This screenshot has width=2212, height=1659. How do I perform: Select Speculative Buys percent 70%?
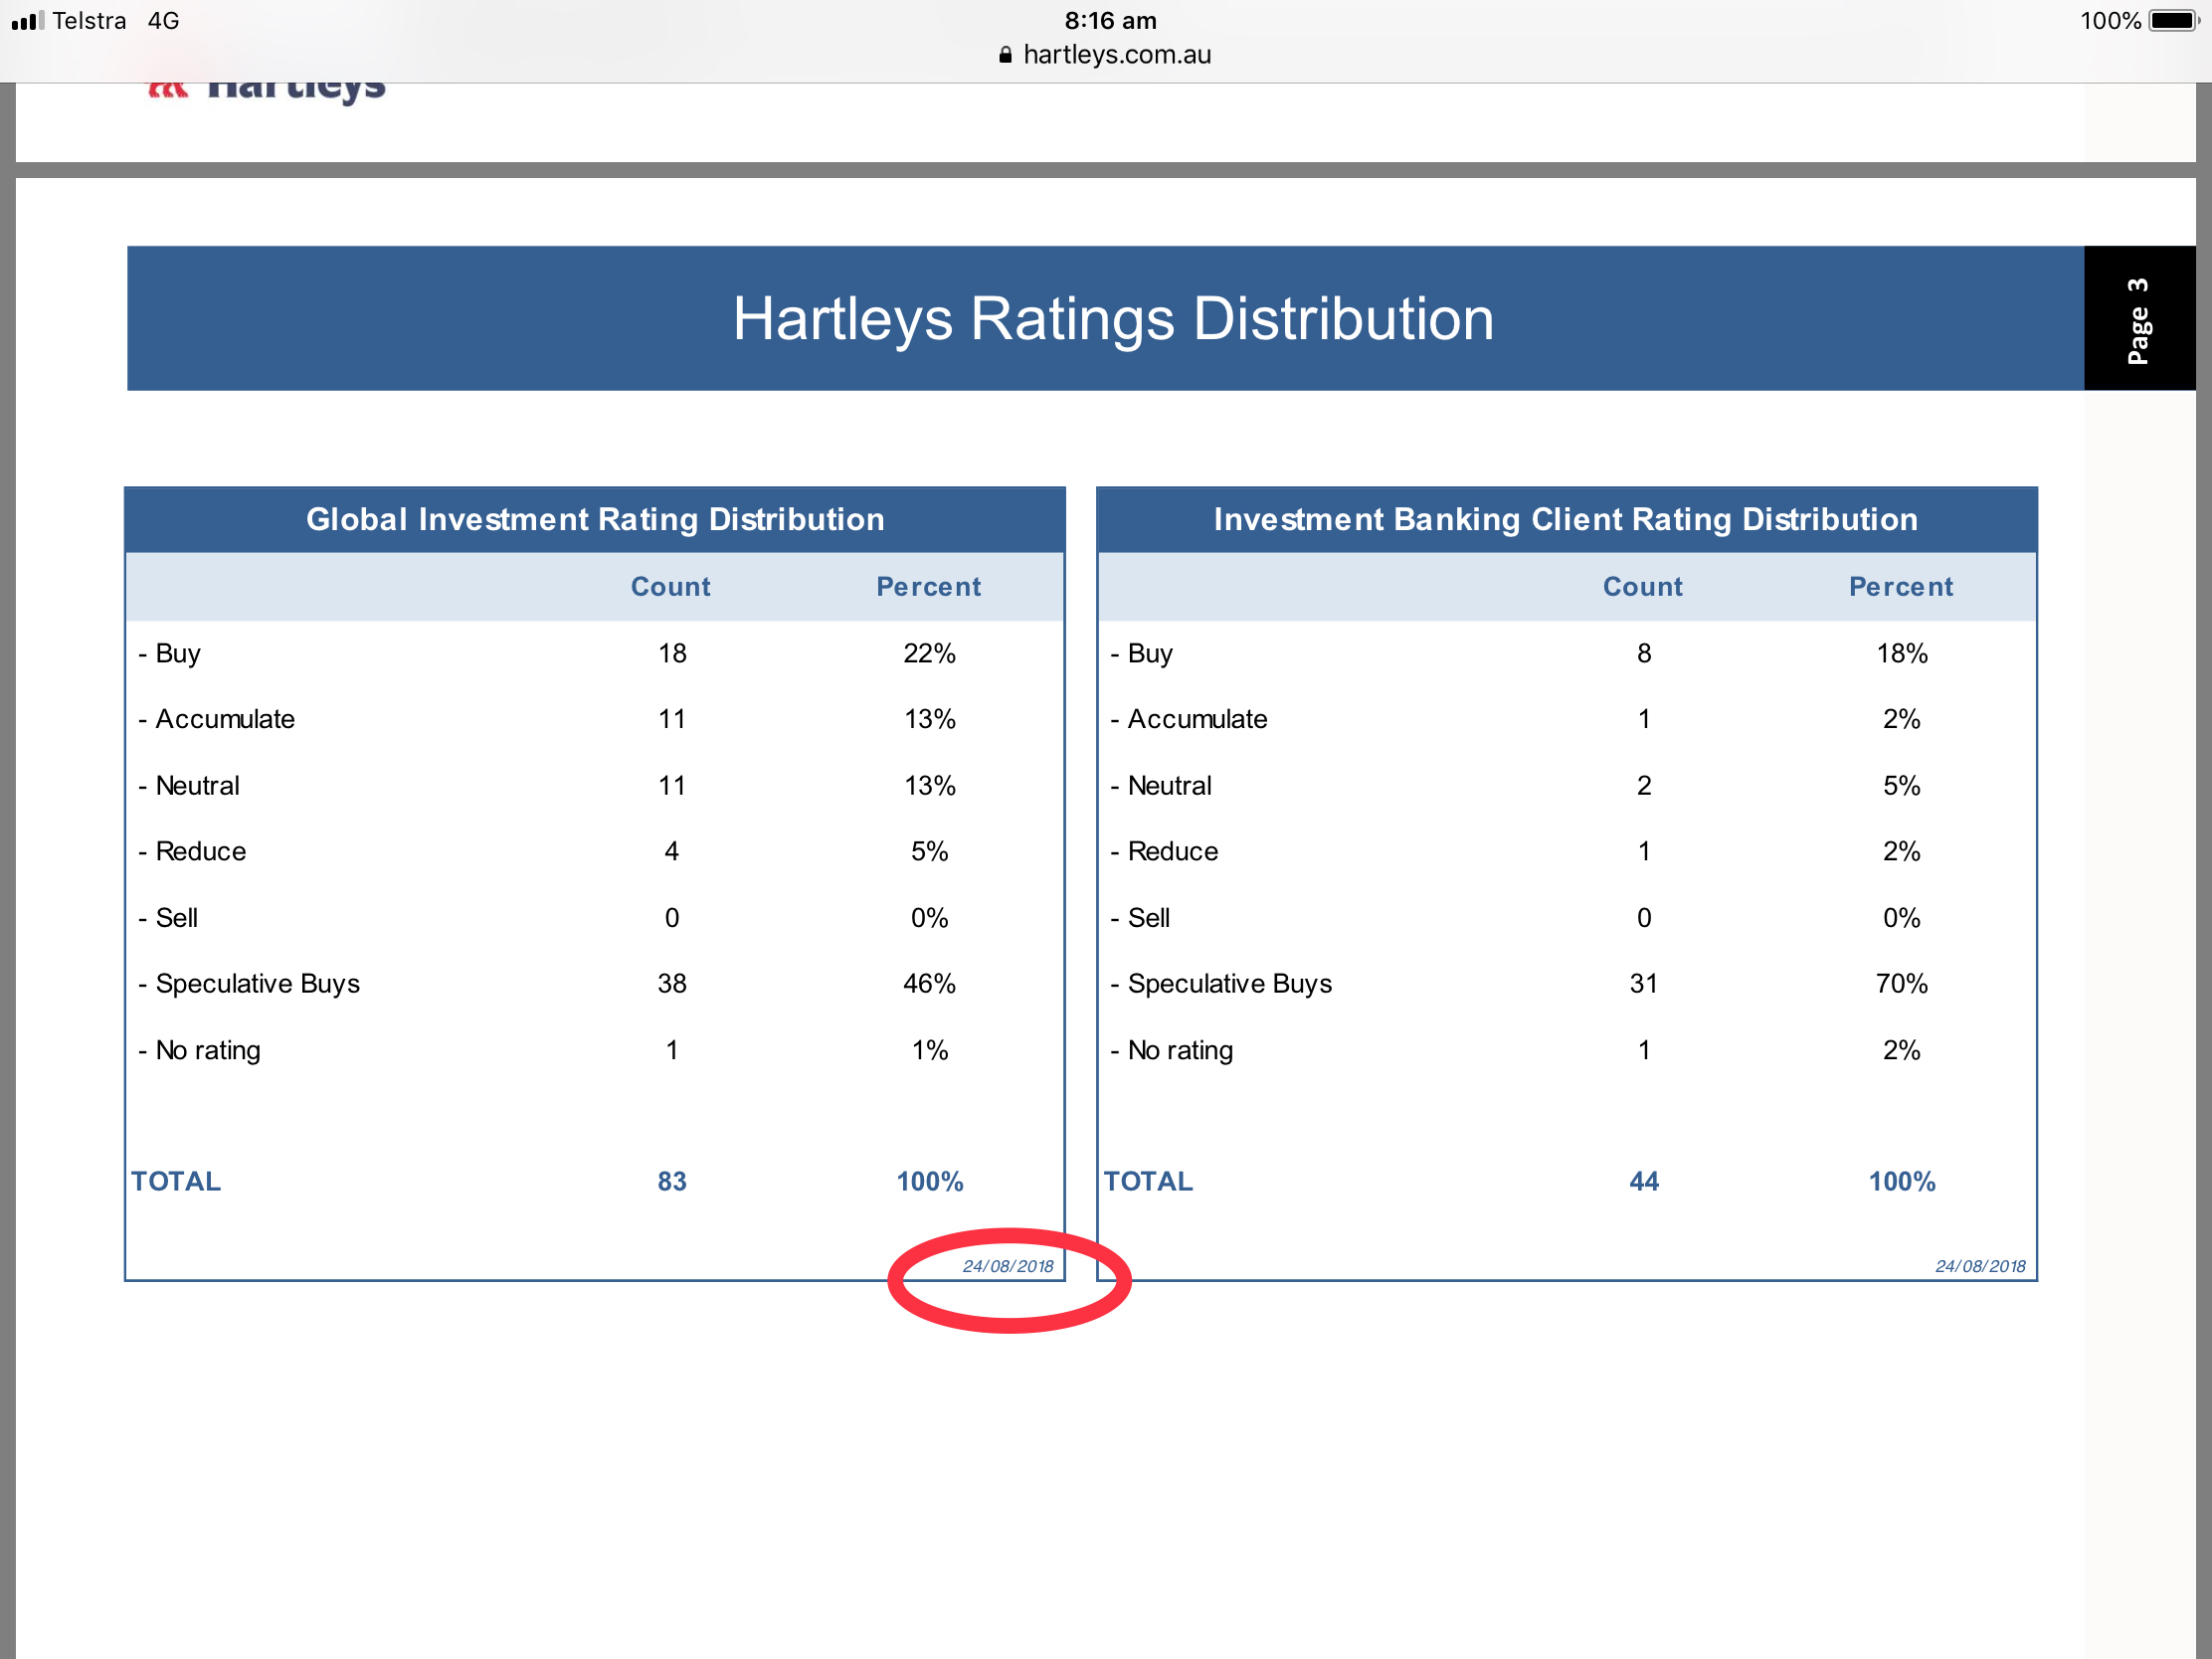(x=1902, y=984)
